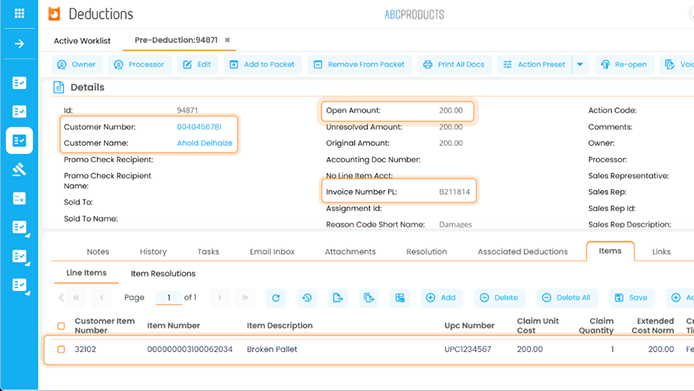Viewport: 694px width, 391px height.
Task: Click Print All Docs button
Action: [x=454, y=64]
